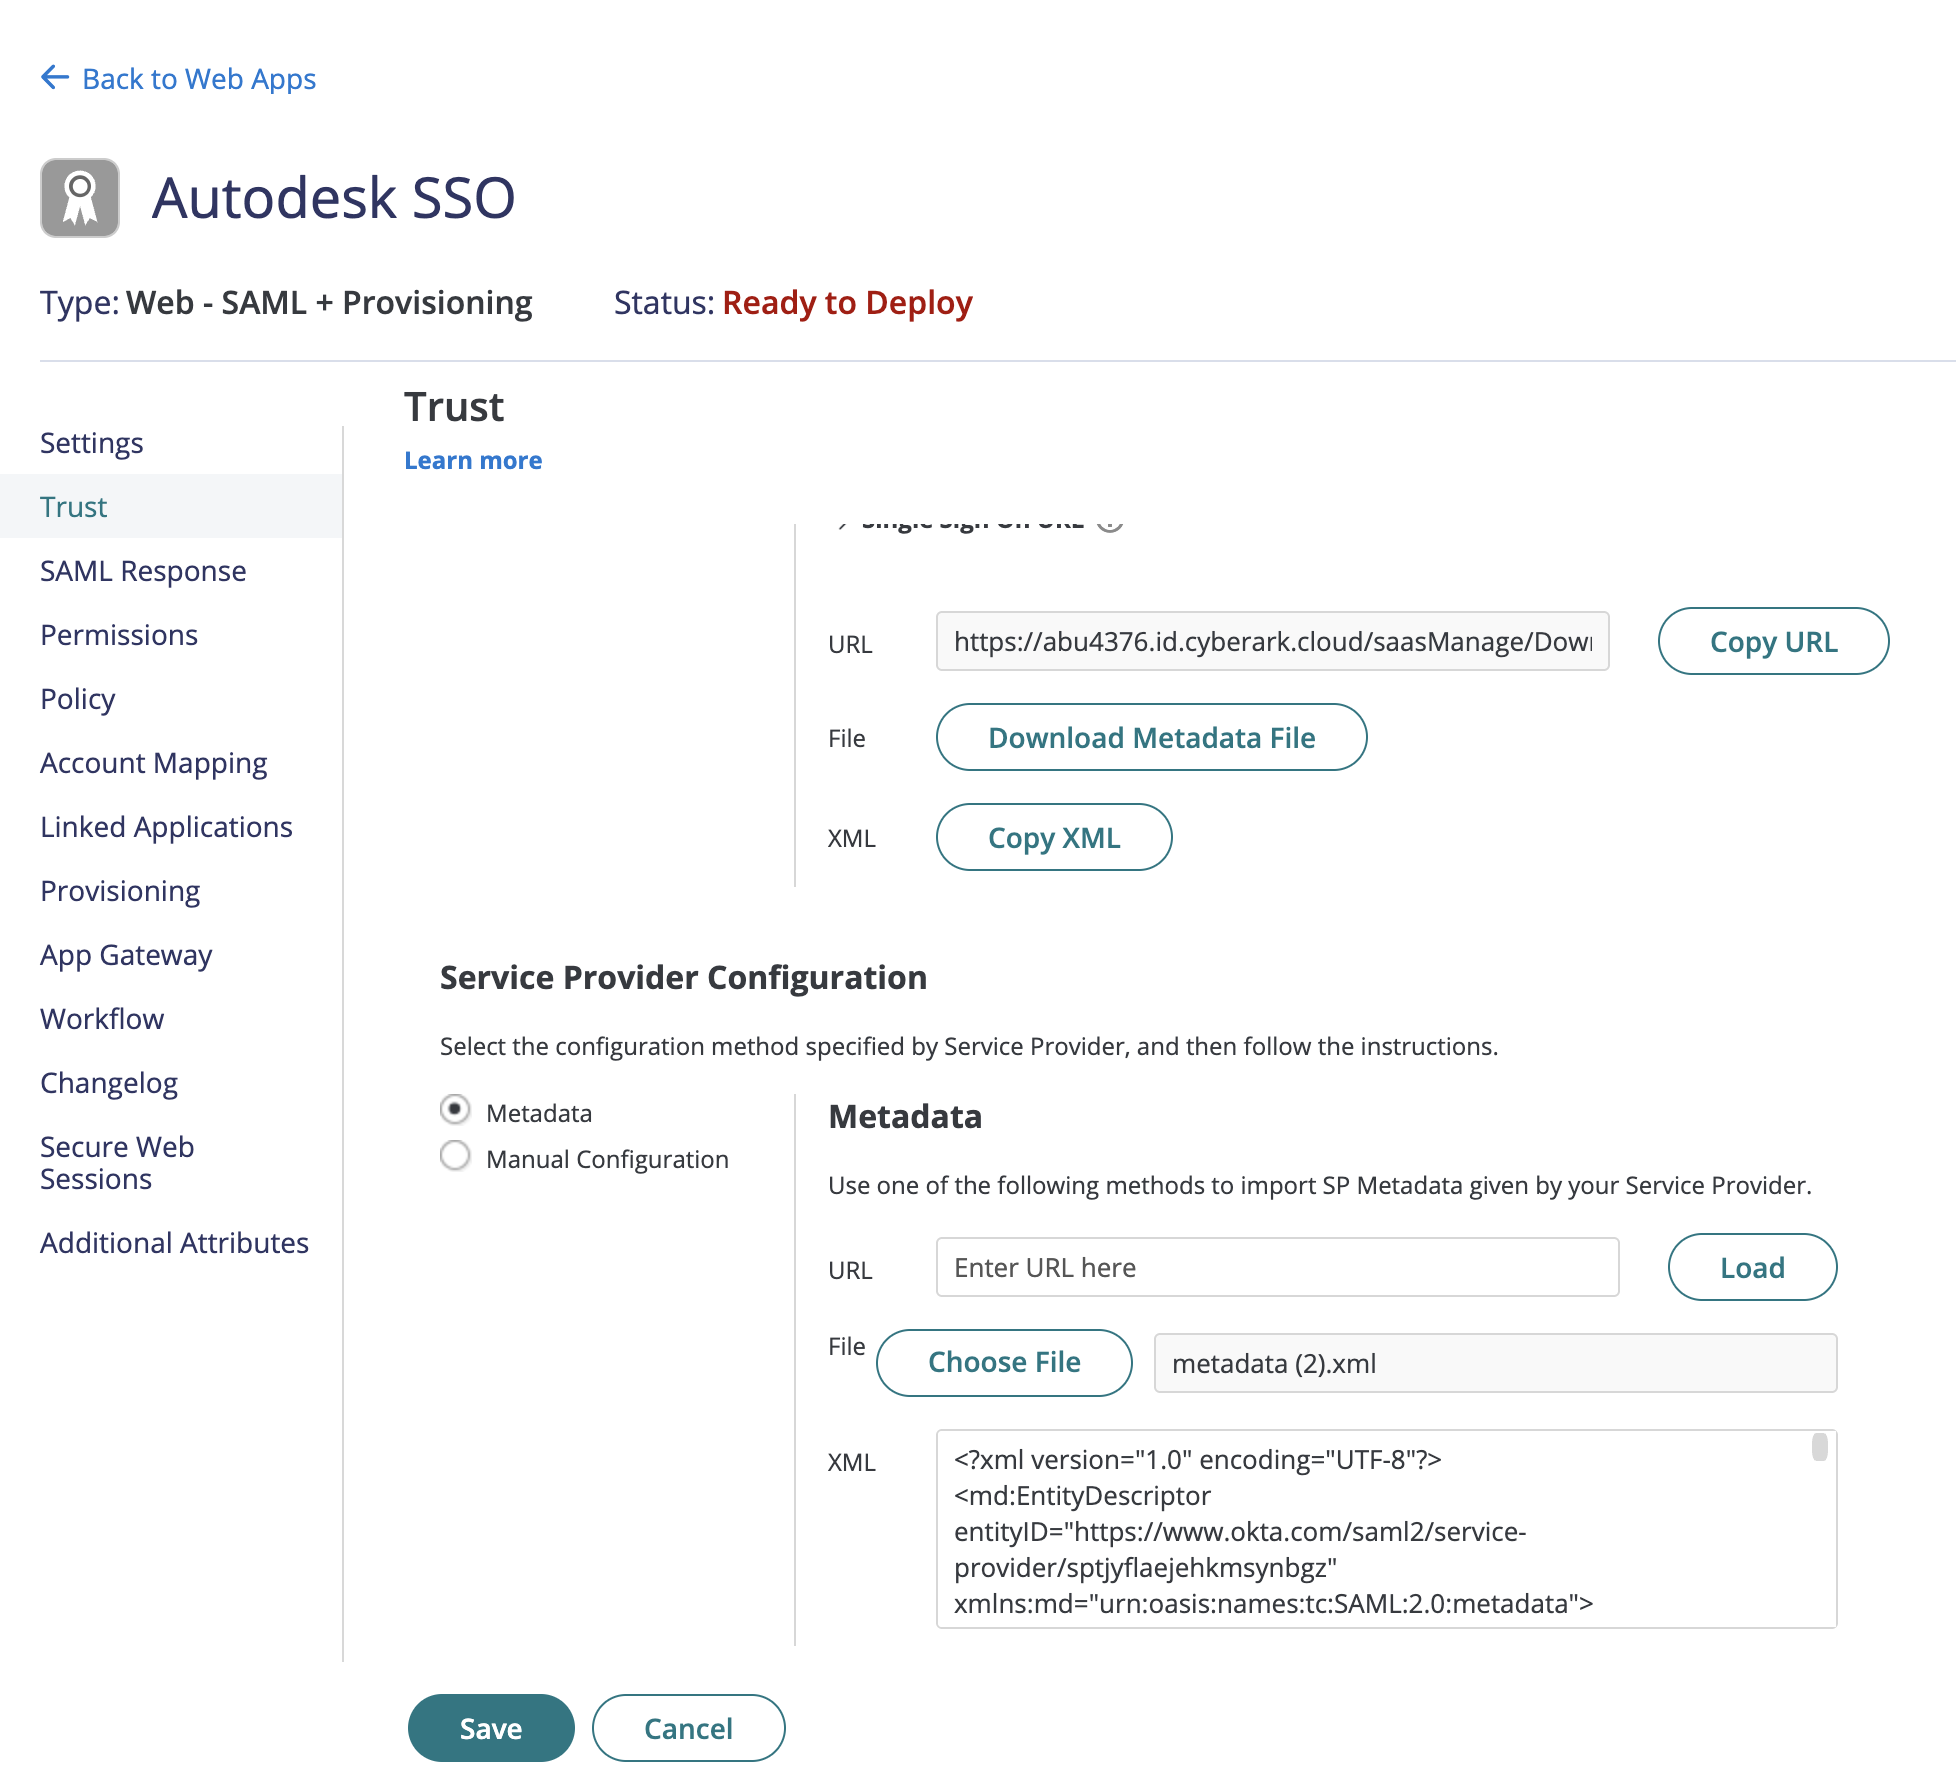Navigate to Additional Attributes
1956x1786 pixels.
point(174,1243)
